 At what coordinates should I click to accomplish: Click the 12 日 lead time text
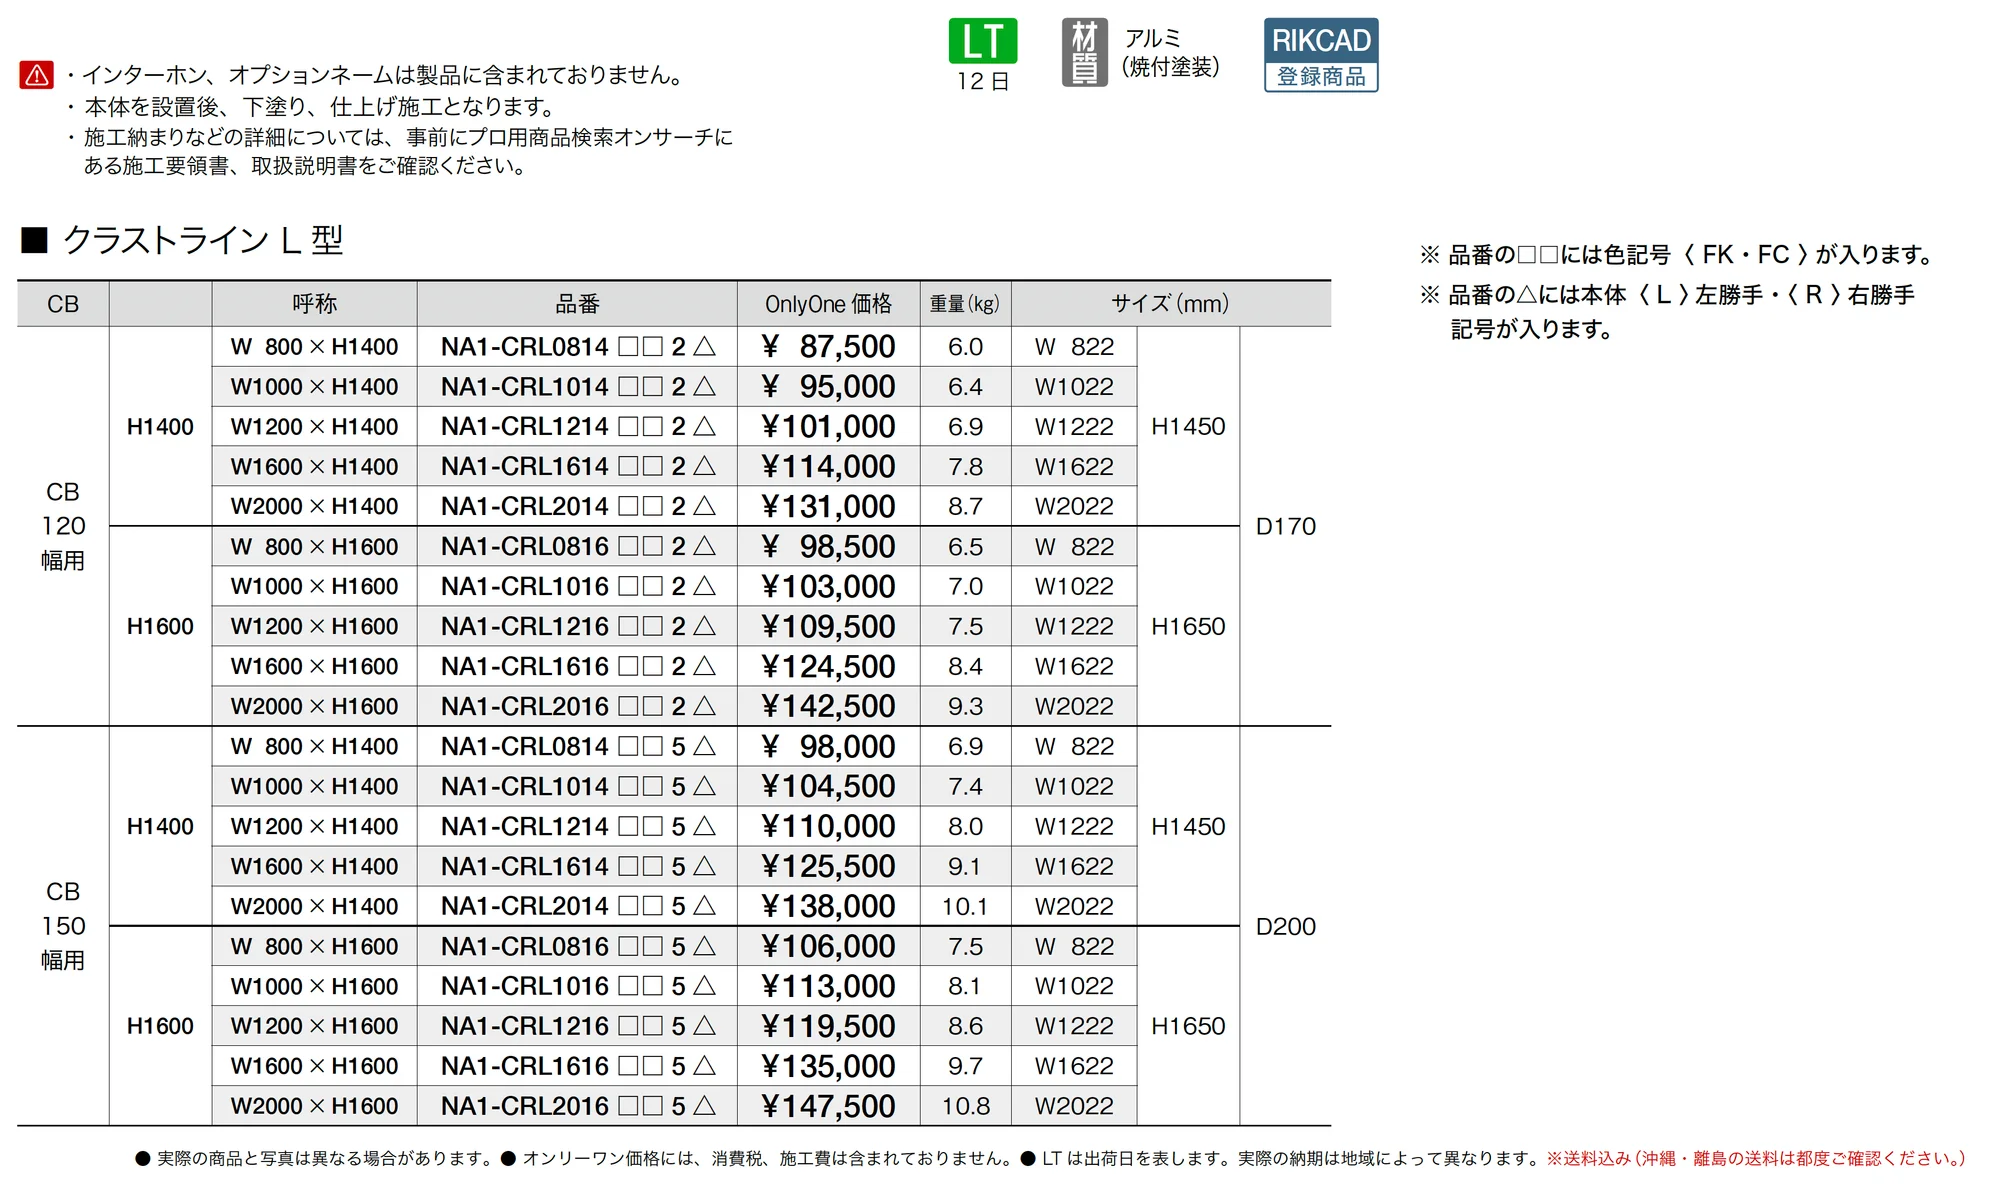coord(982,82)
